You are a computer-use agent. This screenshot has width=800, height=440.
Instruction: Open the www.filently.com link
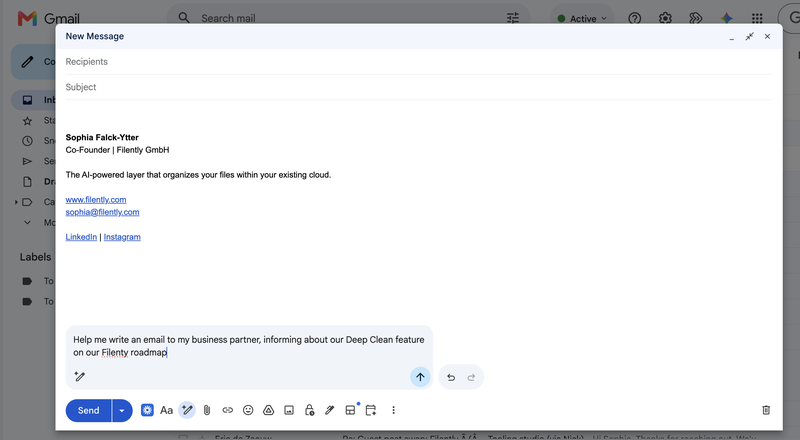coord(96,200)
